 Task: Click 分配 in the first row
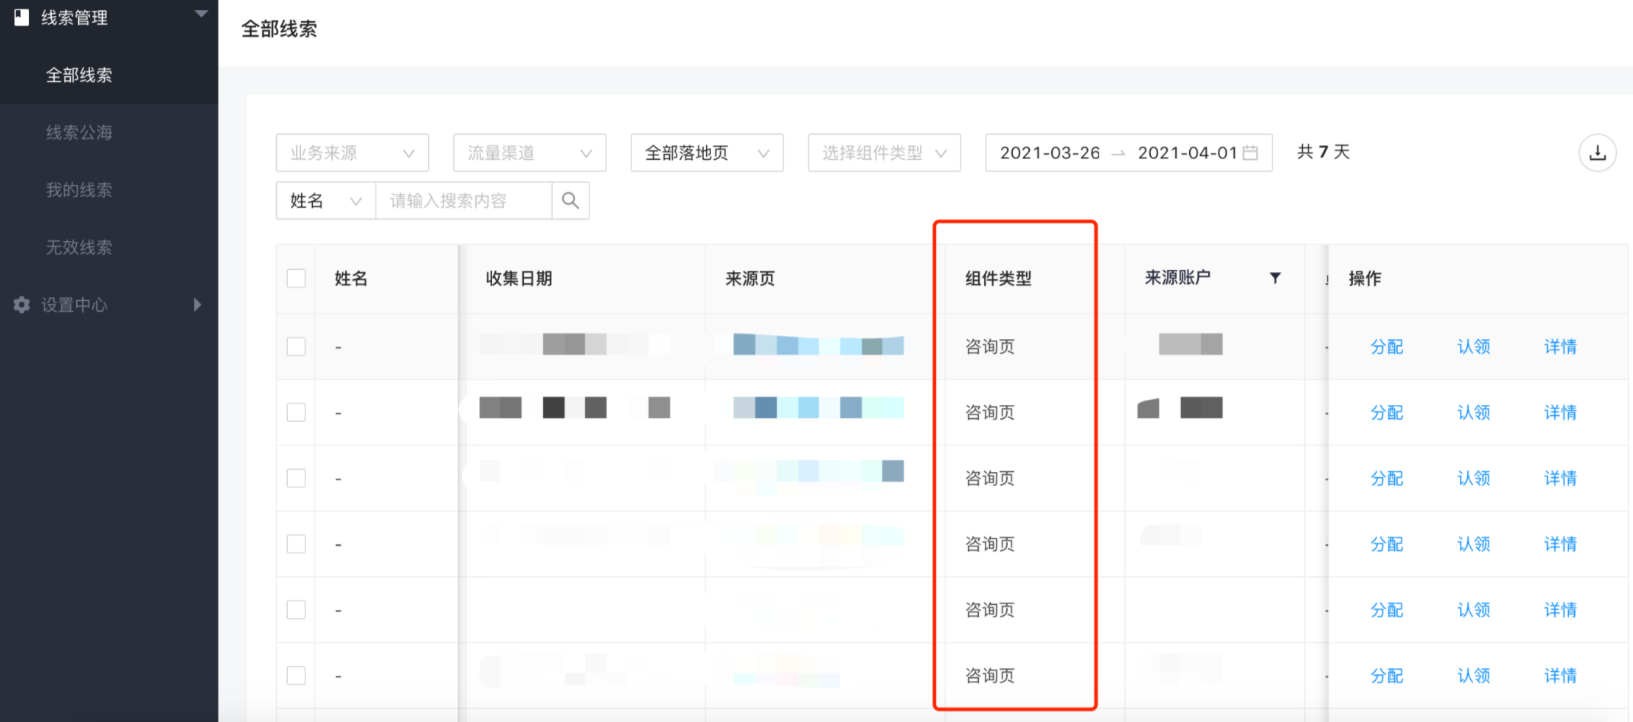[x=1386, y=347]
